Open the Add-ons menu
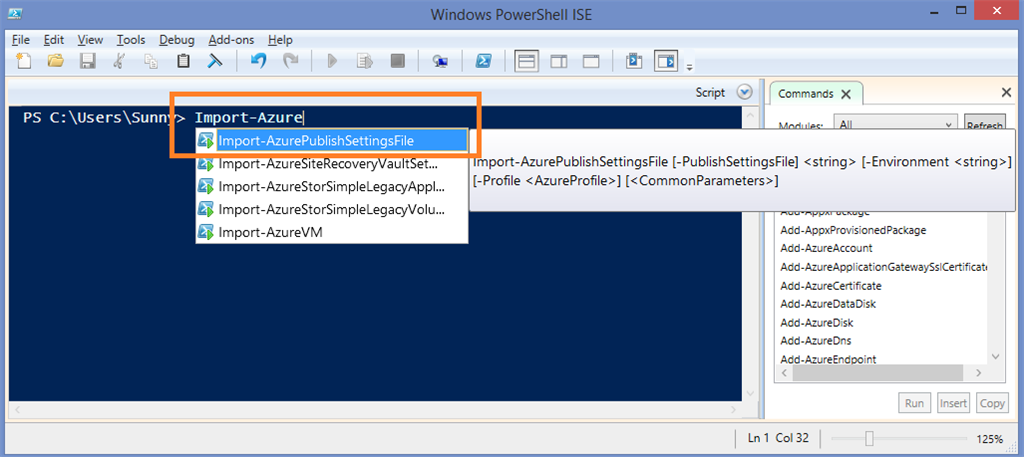This screenshot has height=457, width=1024. (x=231, y=40)
